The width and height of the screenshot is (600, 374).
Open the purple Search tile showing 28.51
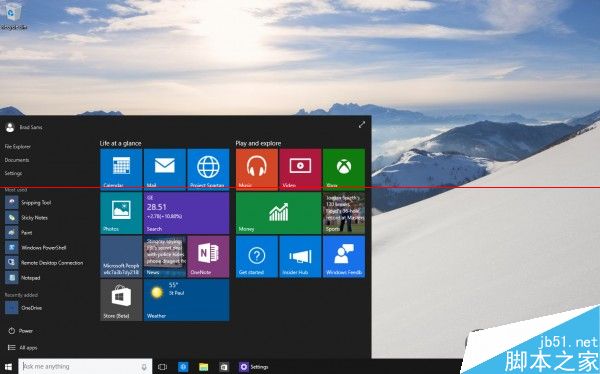point(186,213)
